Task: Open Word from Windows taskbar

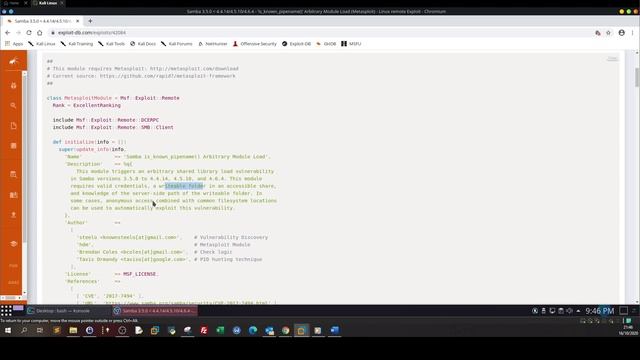Action: pos(334,330)
